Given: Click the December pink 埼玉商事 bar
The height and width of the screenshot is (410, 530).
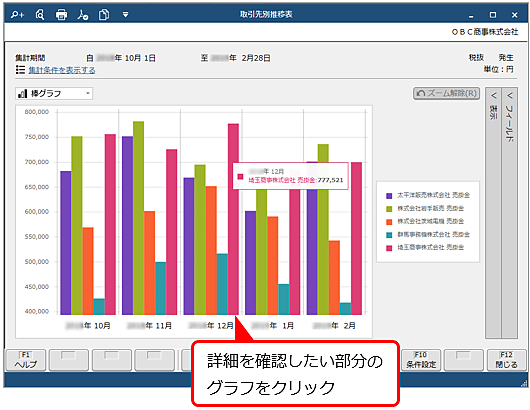Looking at the screenshot, I should point(233,219).
